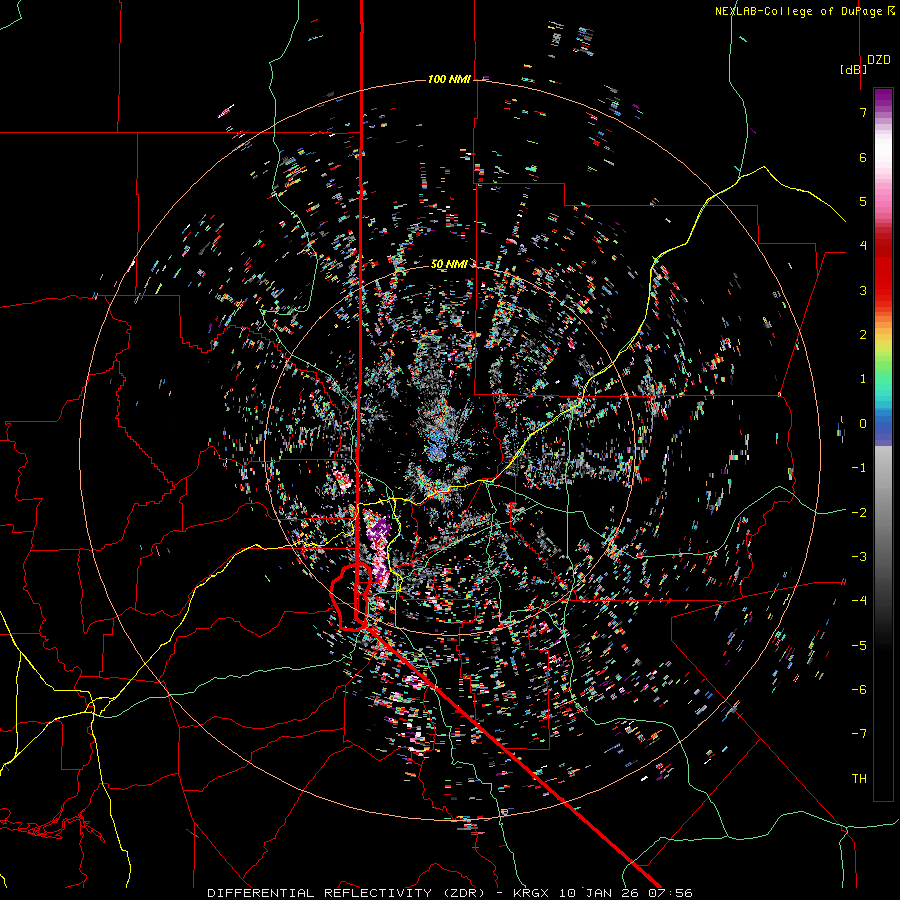This screenshot has width=900, height=900.
Task: Click the 5 value on color scale
Action: pyautogui.click(x=863, y=201)
